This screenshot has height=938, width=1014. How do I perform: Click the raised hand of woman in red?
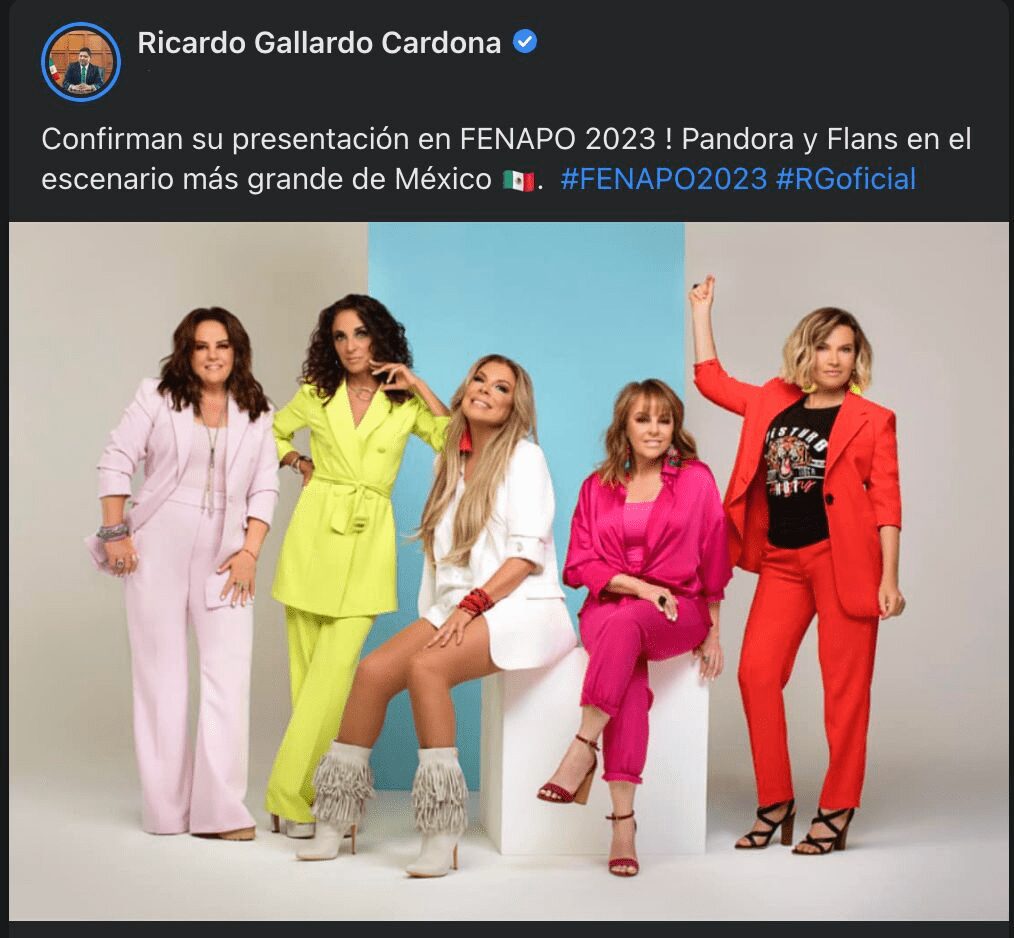point(702,289)
